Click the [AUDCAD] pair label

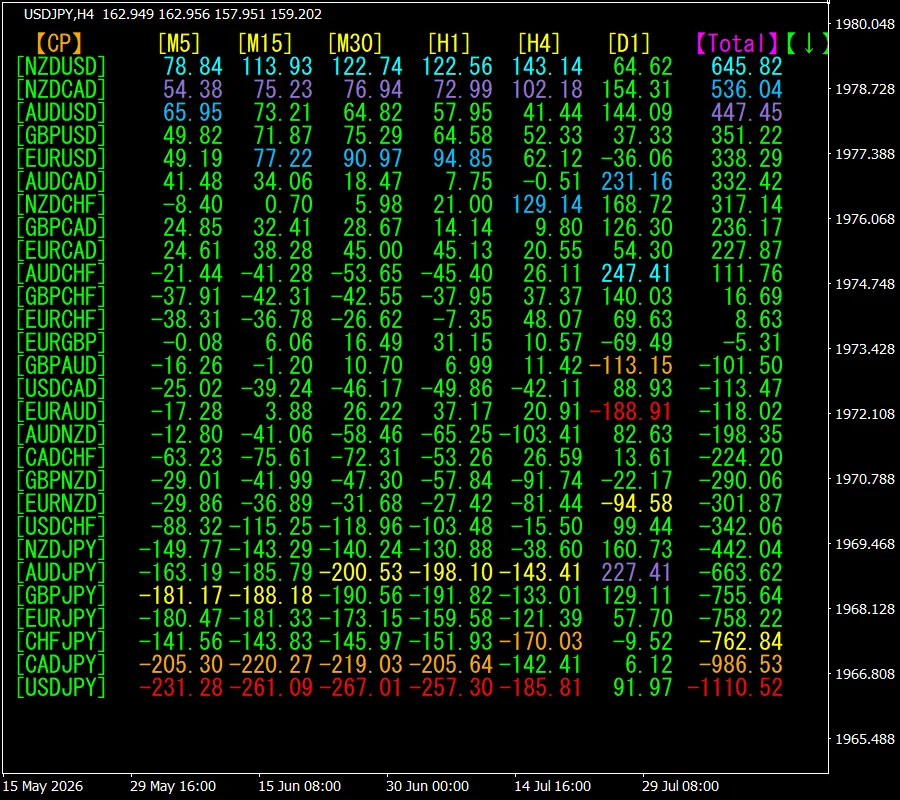pyautogui.click(x=61, y=181)
